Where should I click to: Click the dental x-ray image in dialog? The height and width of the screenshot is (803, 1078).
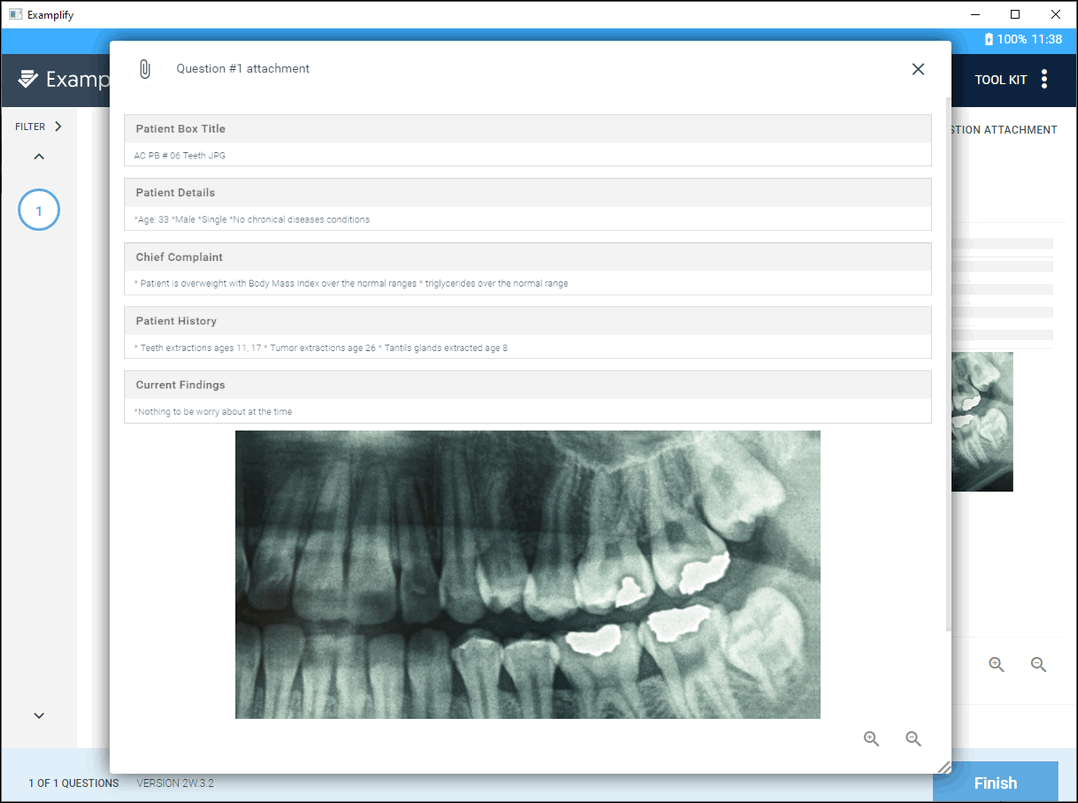[x=527, y=575]
